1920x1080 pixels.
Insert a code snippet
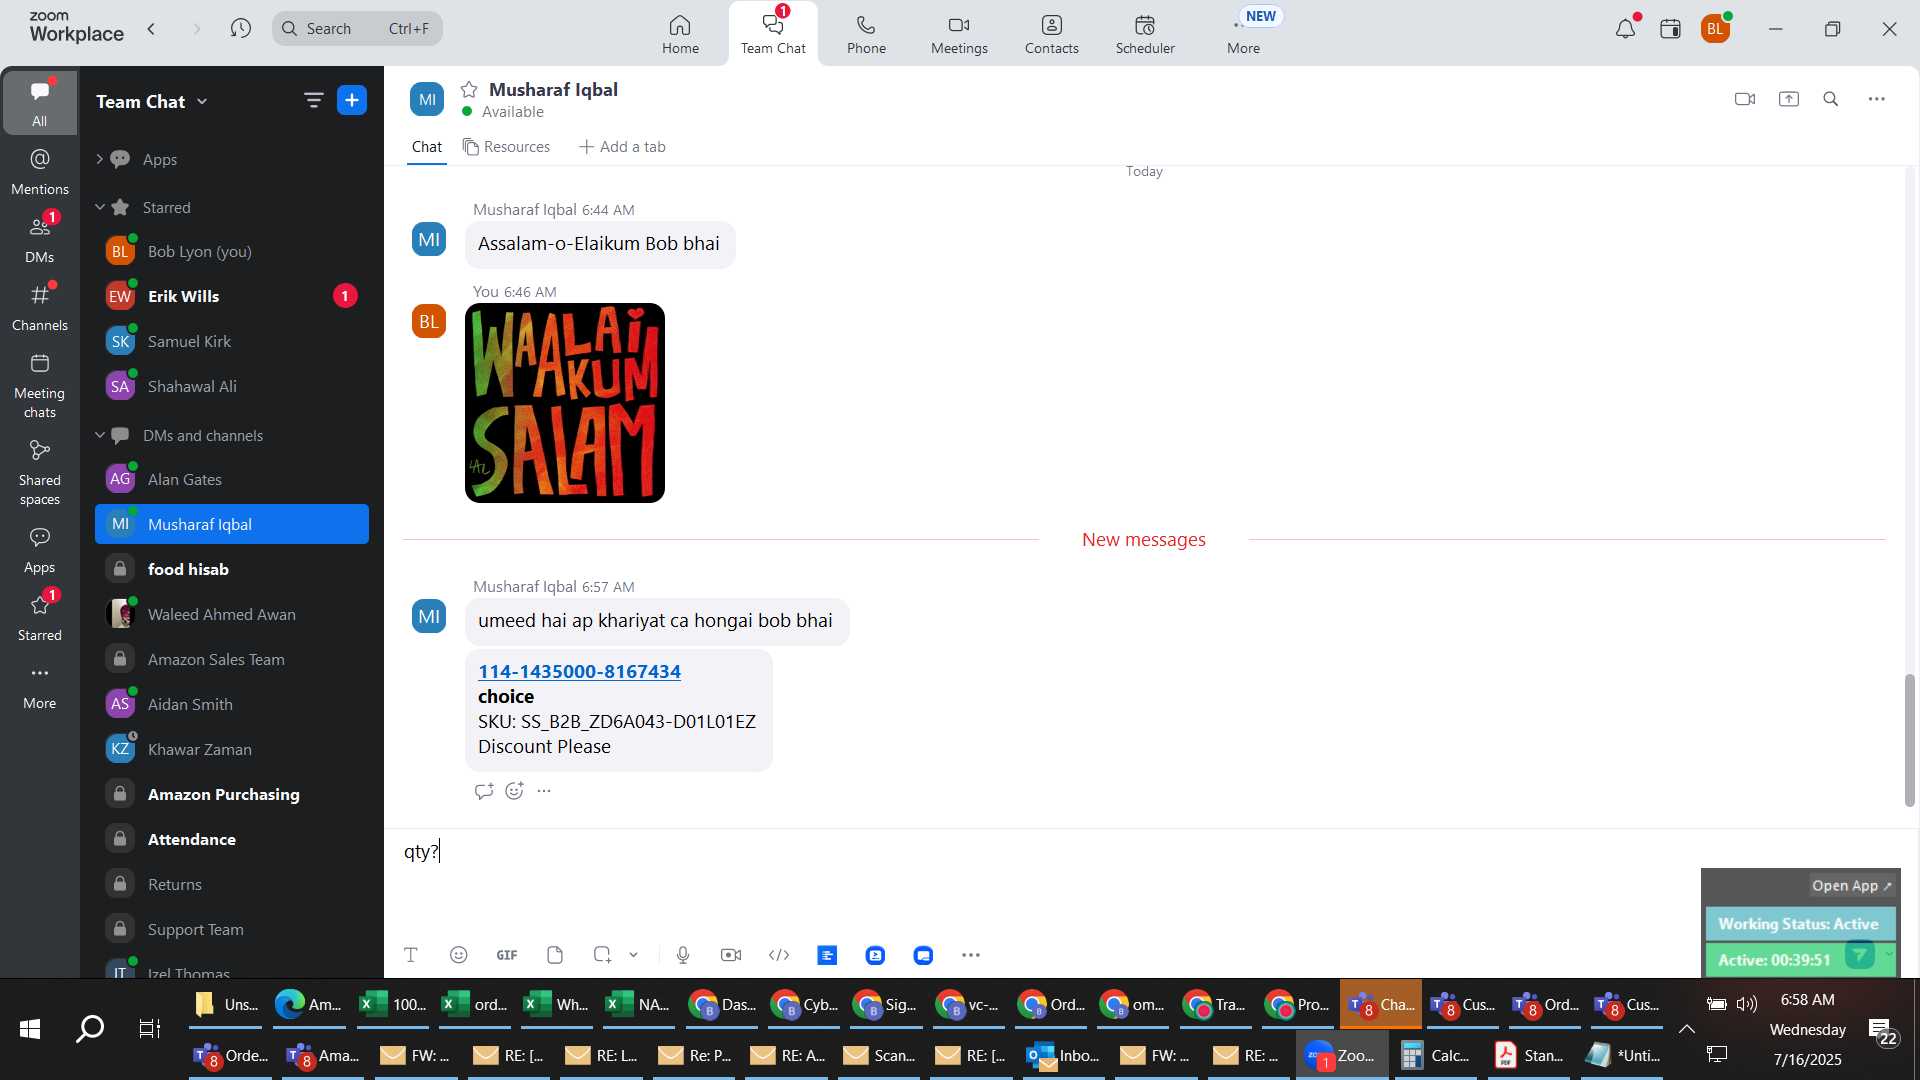pos(779,955)
